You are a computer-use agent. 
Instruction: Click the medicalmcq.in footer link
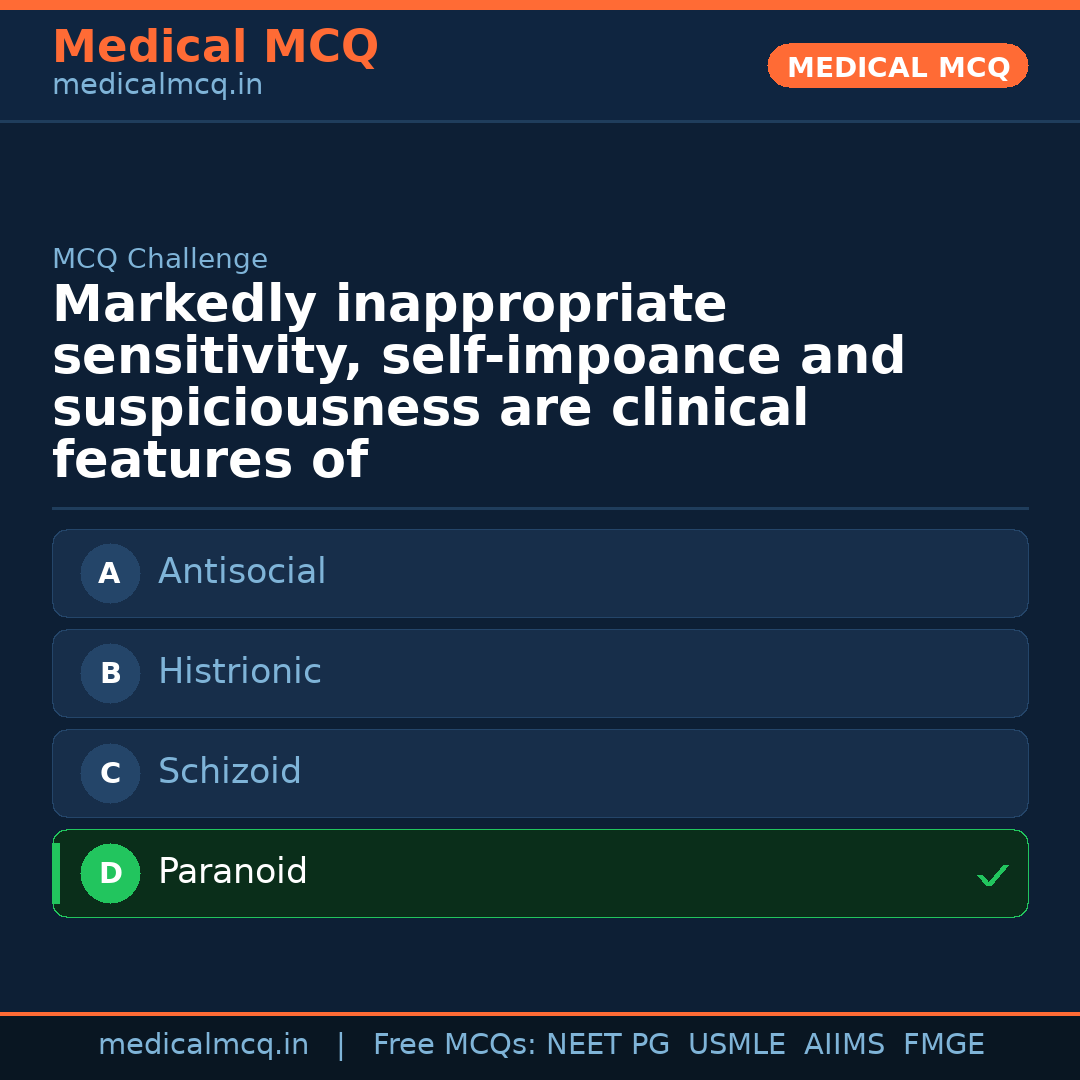pyautogui.click(x=203, y=1044)
